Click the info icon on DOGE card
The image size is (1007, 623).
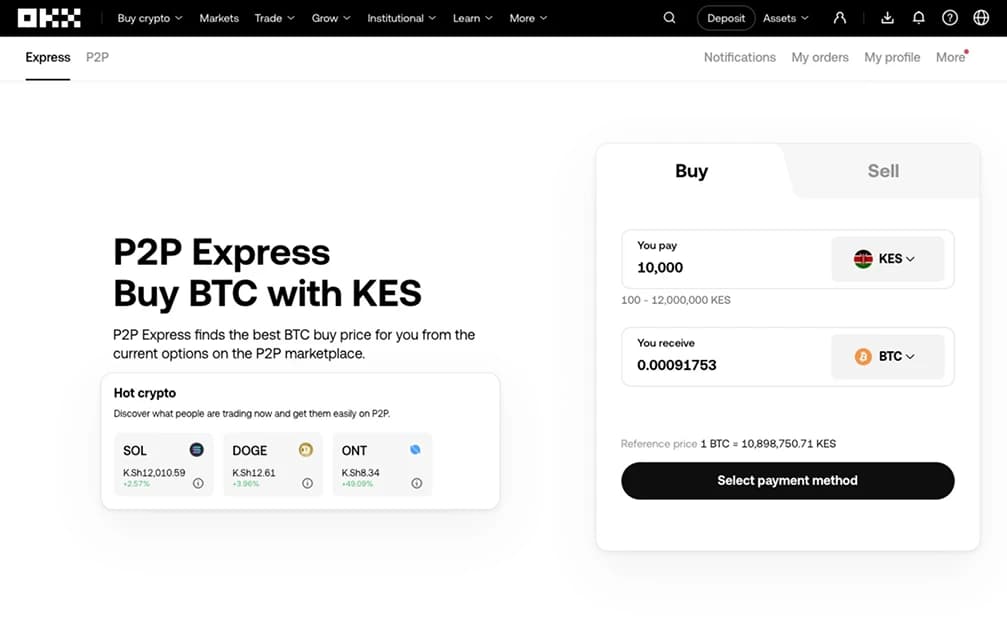(x=307, y=483)
